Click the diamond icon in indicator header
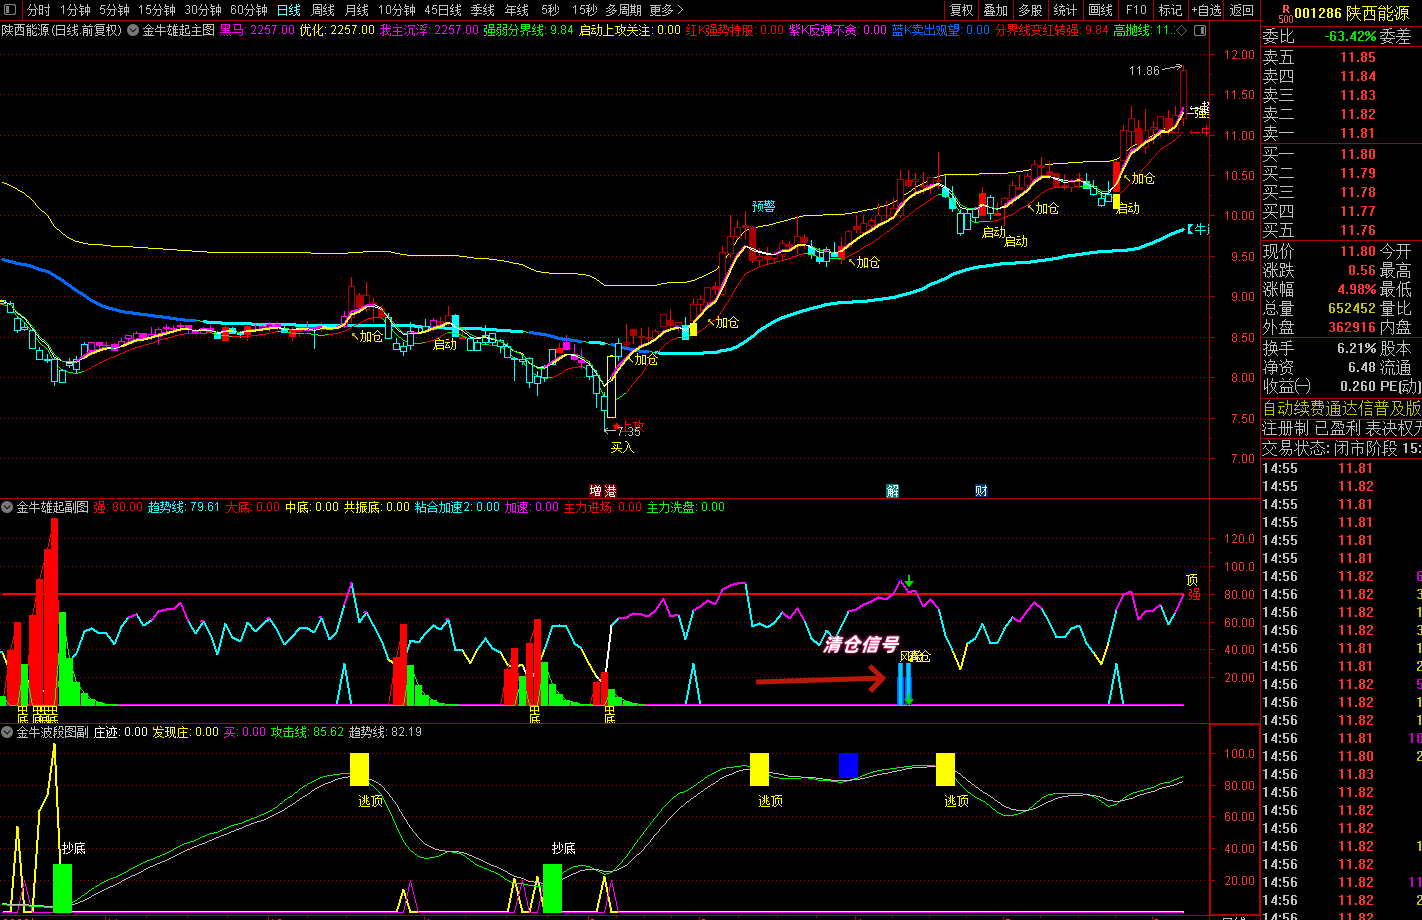This screenshot has height=920, width=1422. point(1182,30)
